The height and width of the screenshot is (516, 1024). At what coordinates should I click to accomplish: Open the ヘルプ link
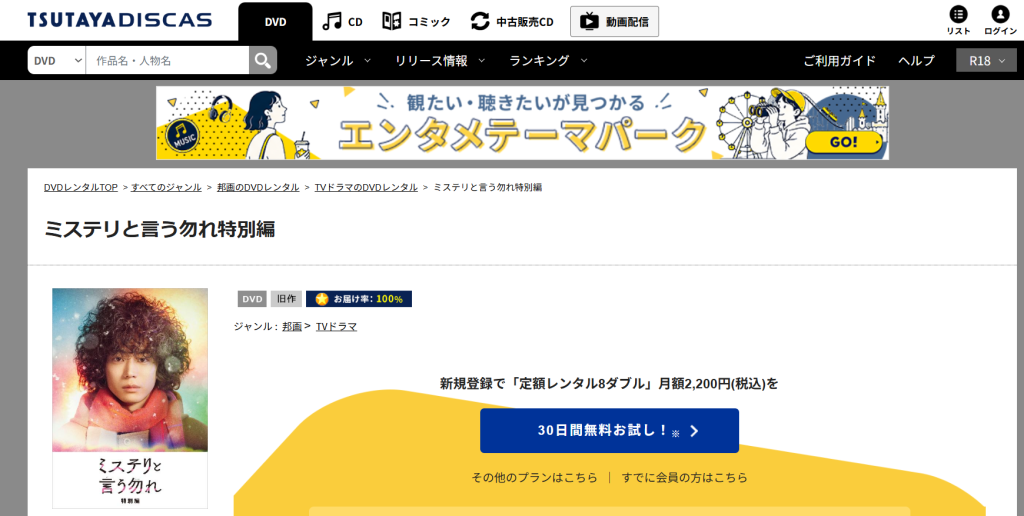pyautogui.click(x=916, y=61)
